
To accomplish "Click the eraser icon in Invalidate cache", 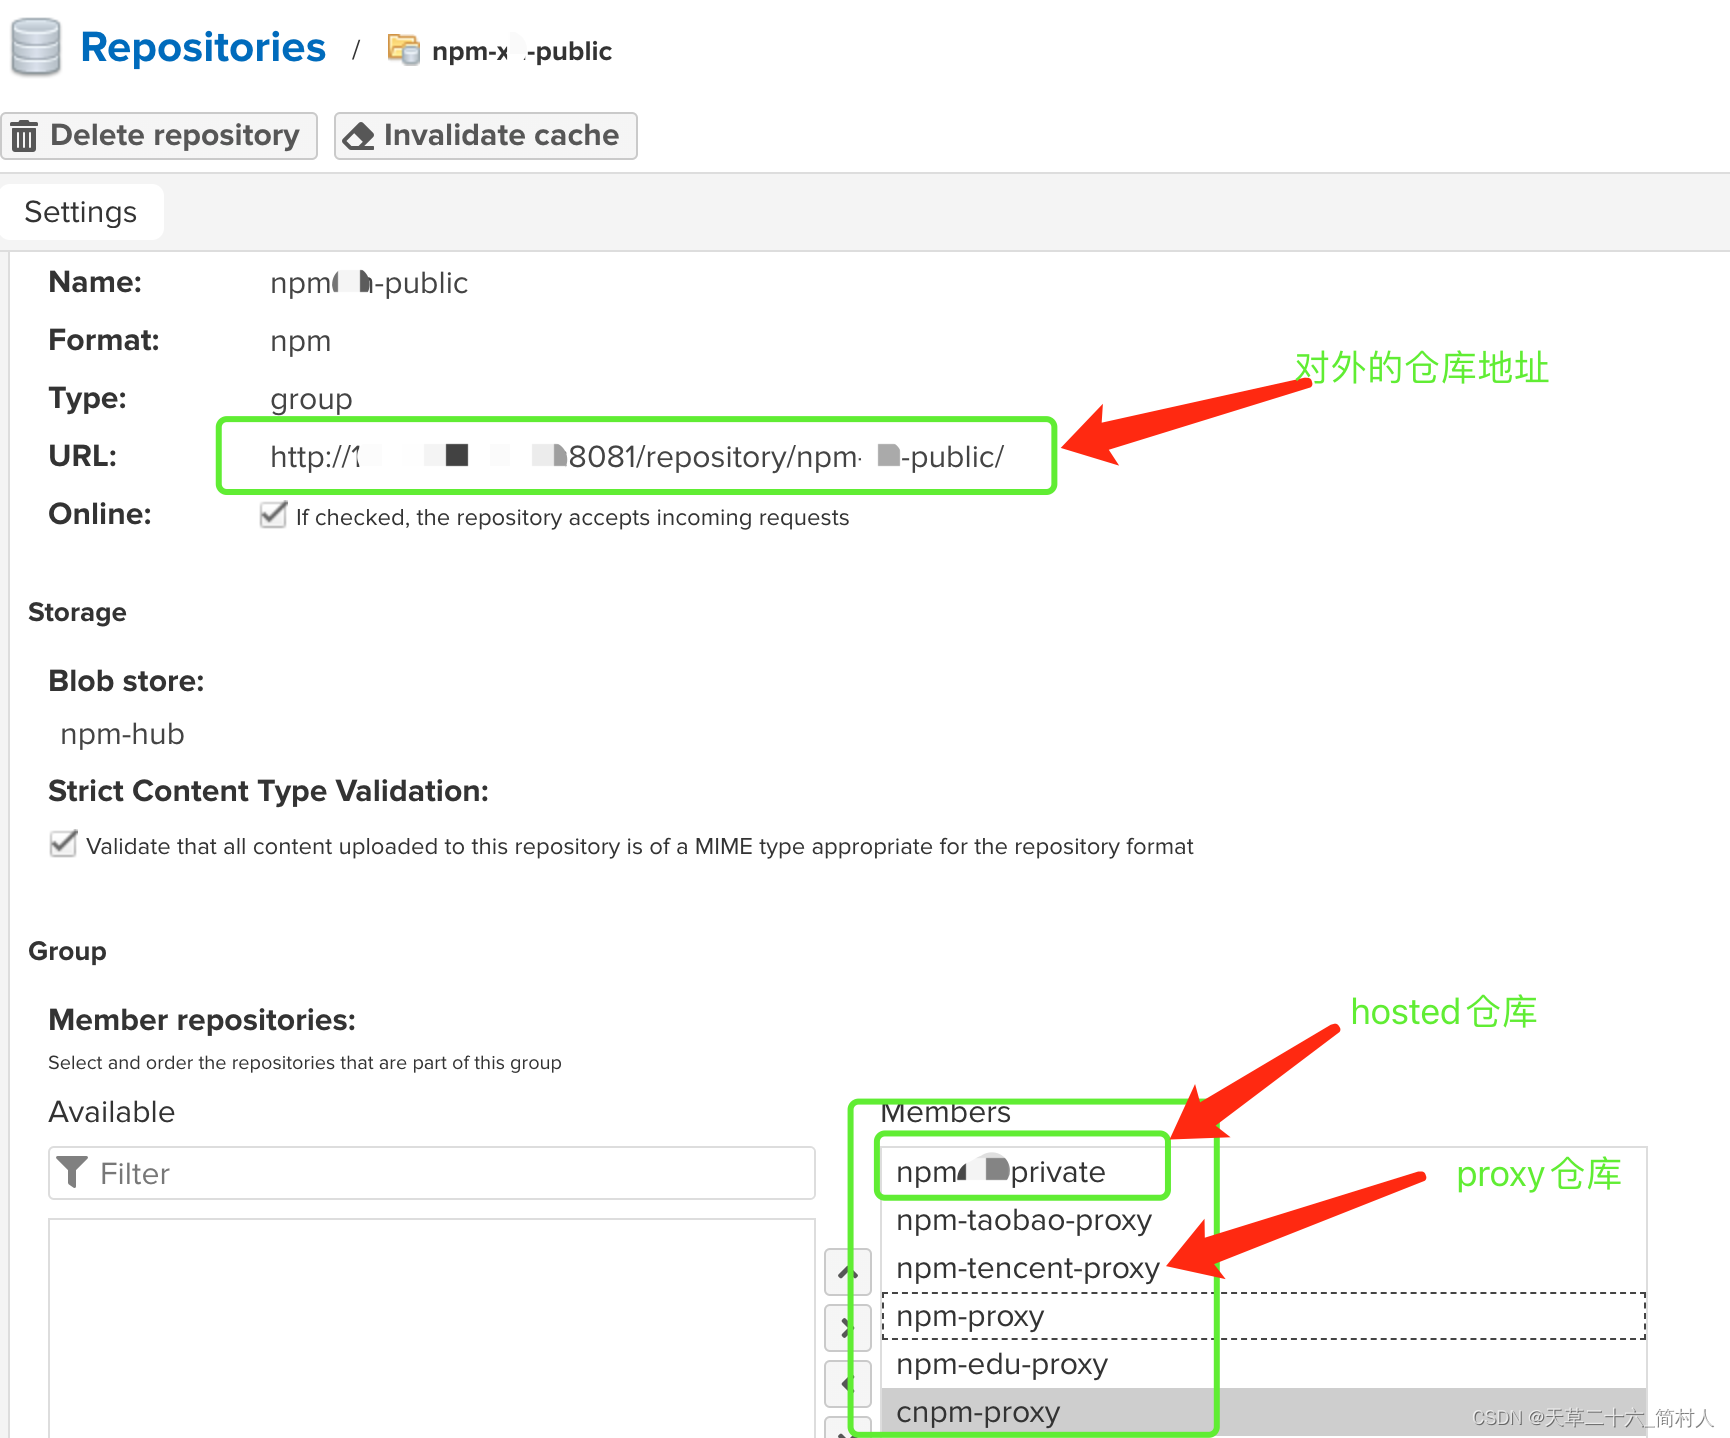I will pos(358,136).
